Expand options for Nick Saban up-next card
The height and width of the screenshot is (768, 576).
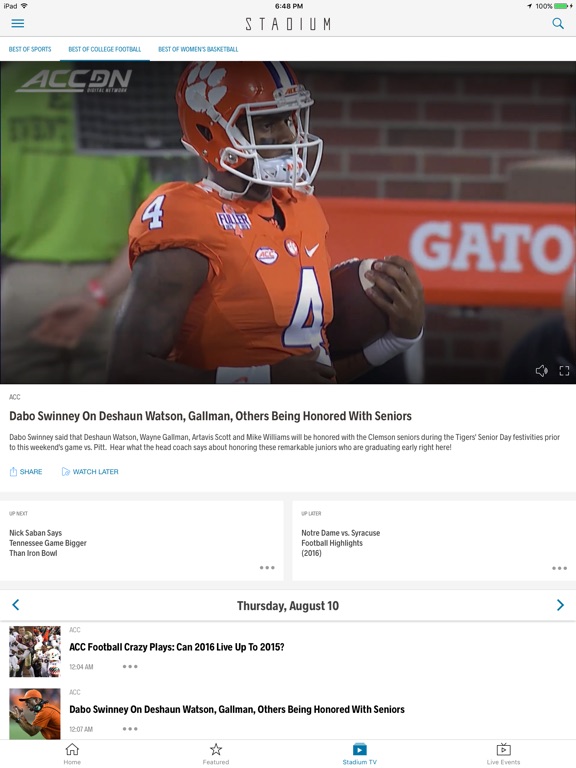[x=267, y=568]
